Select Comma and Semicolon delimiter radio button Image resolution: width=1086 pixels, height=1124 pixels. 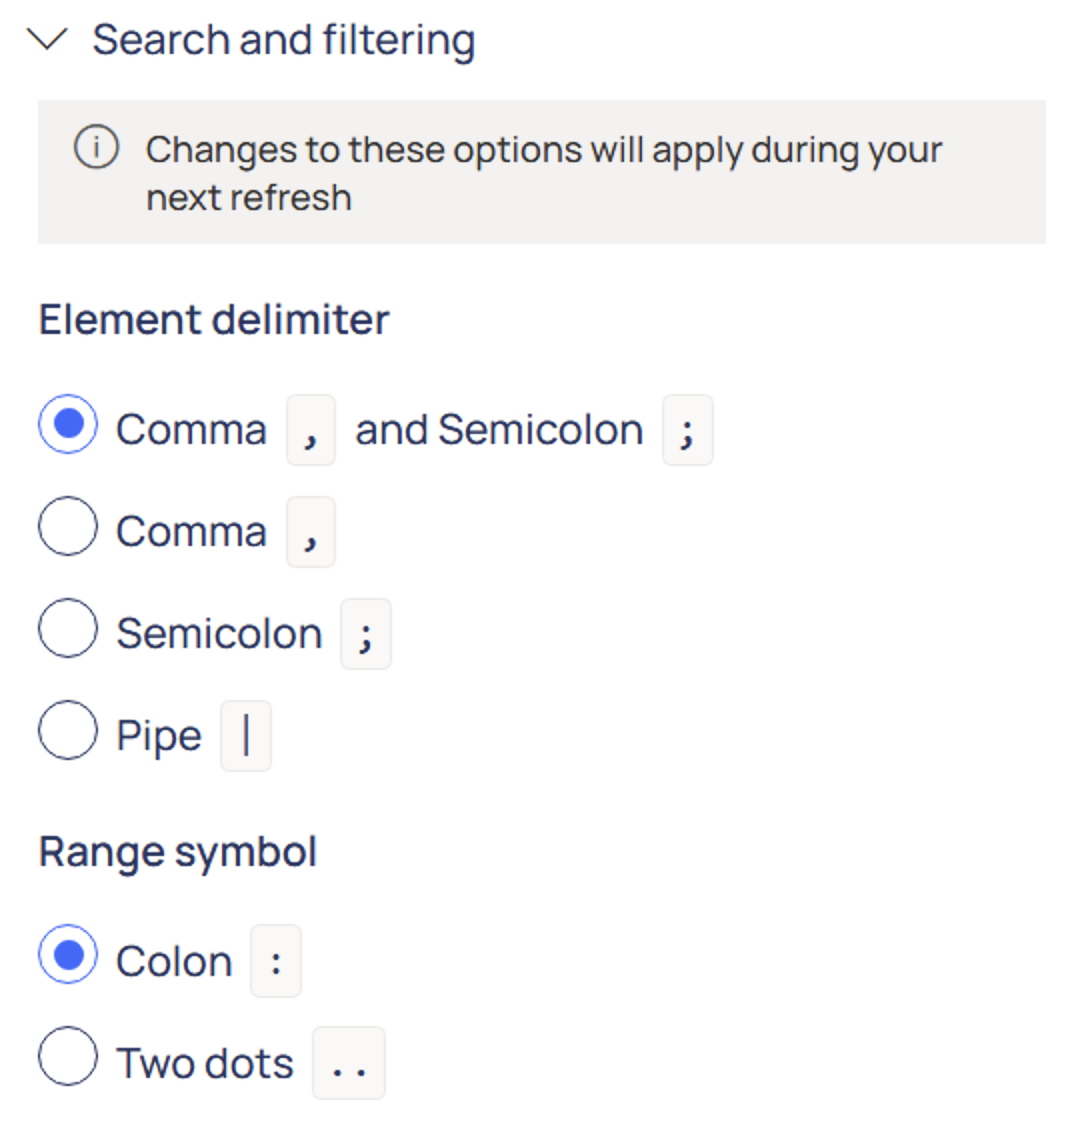click(68, 425)
